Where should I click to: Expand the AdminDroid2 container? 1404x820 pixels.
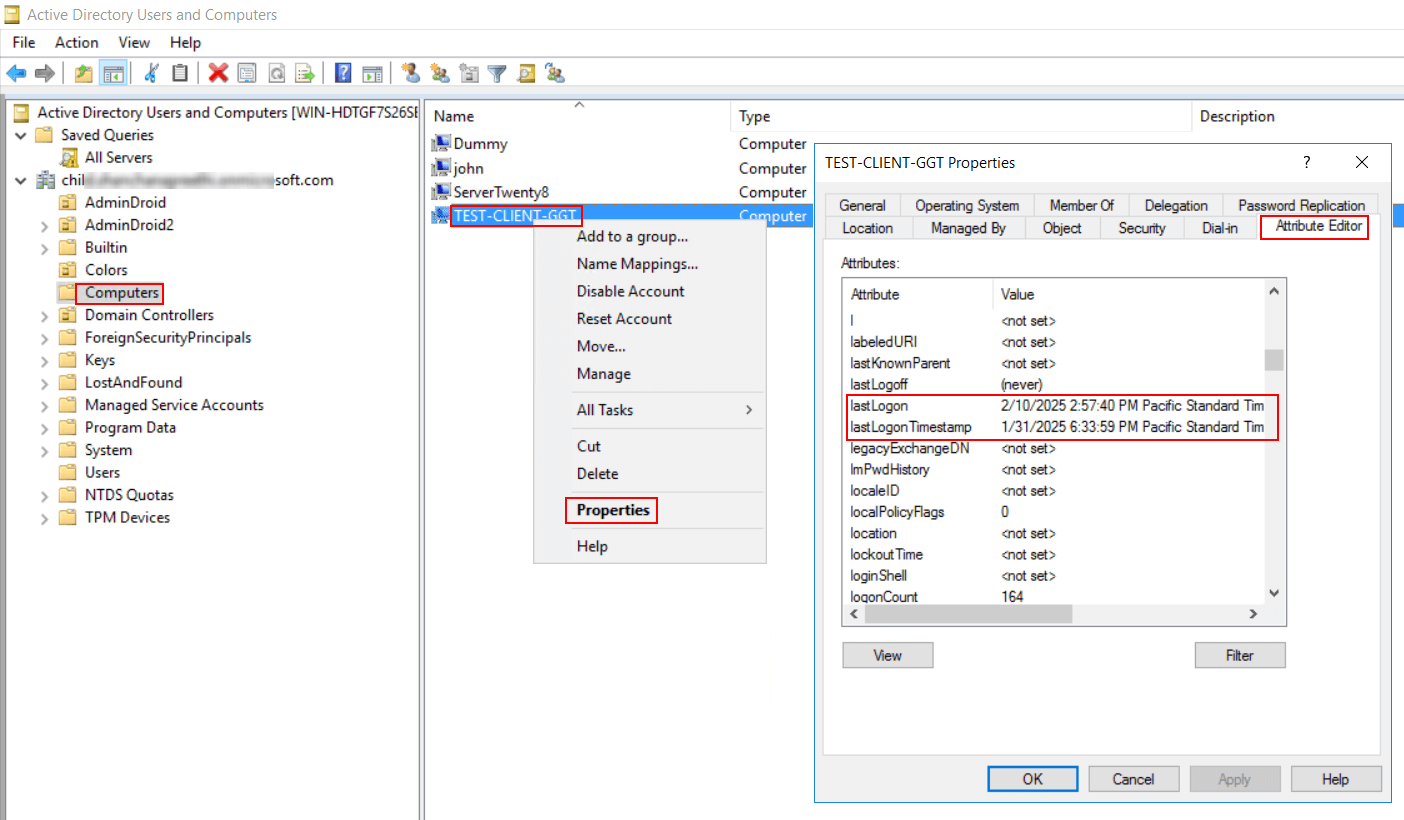click(44, 224)
